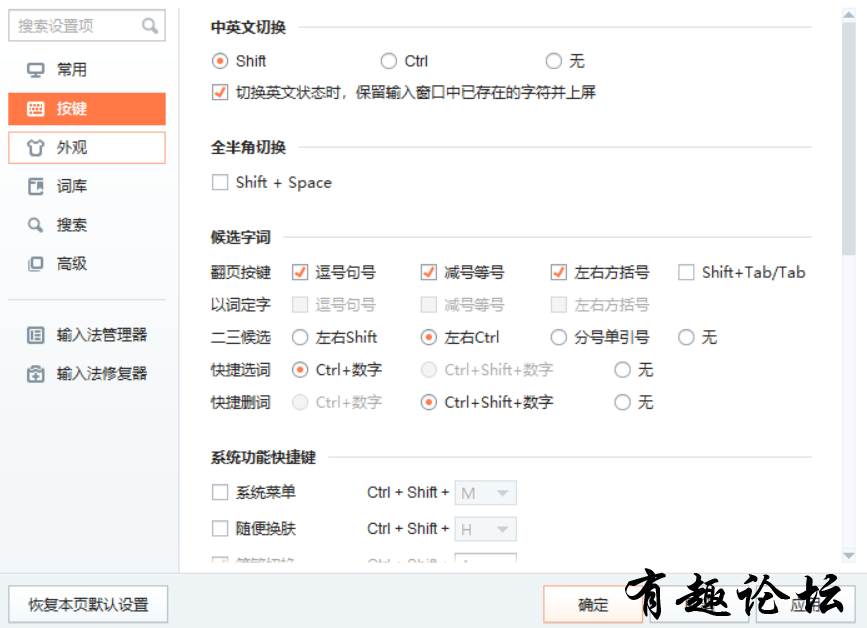Click the list icon beside 输入法管理器
This screenshot has height=628, width=867.
pyautogui.click(x=36, y=335)
